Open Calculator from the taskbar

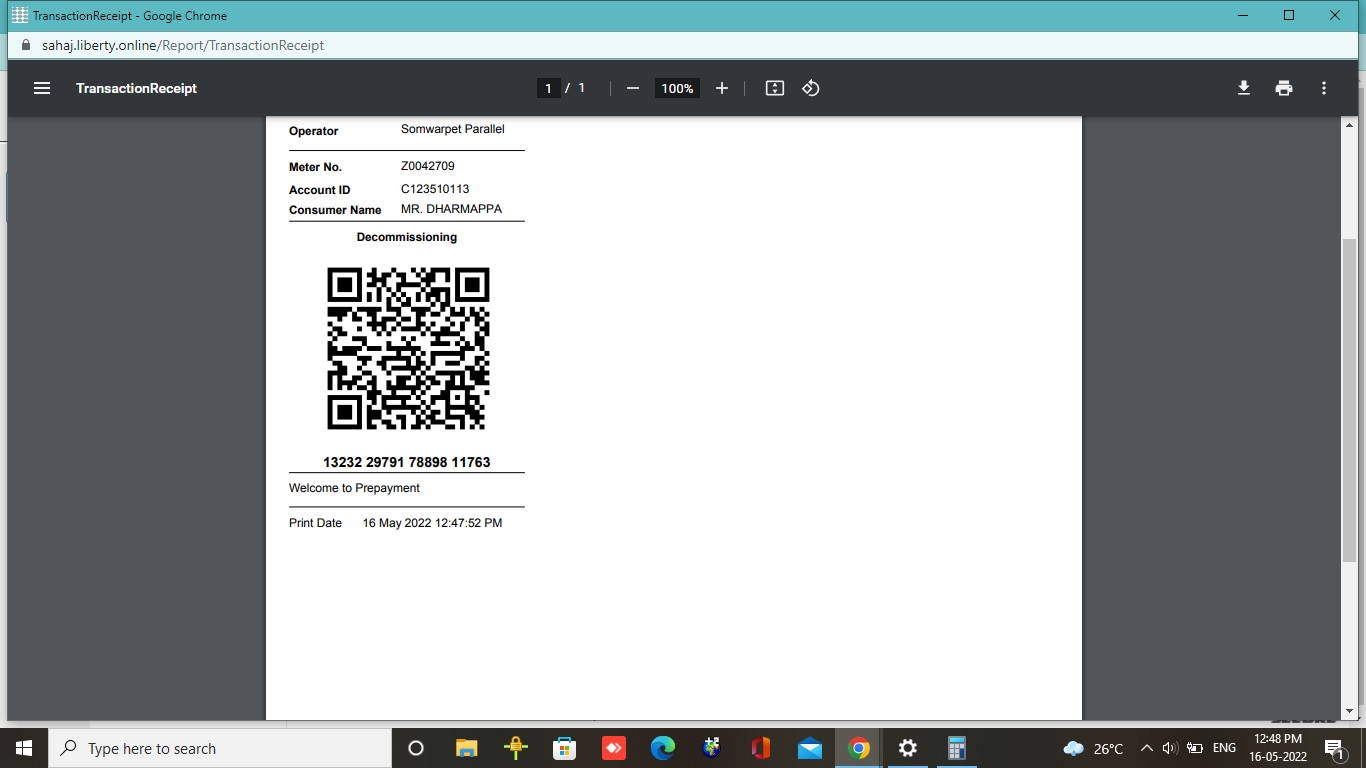(957, 748)
